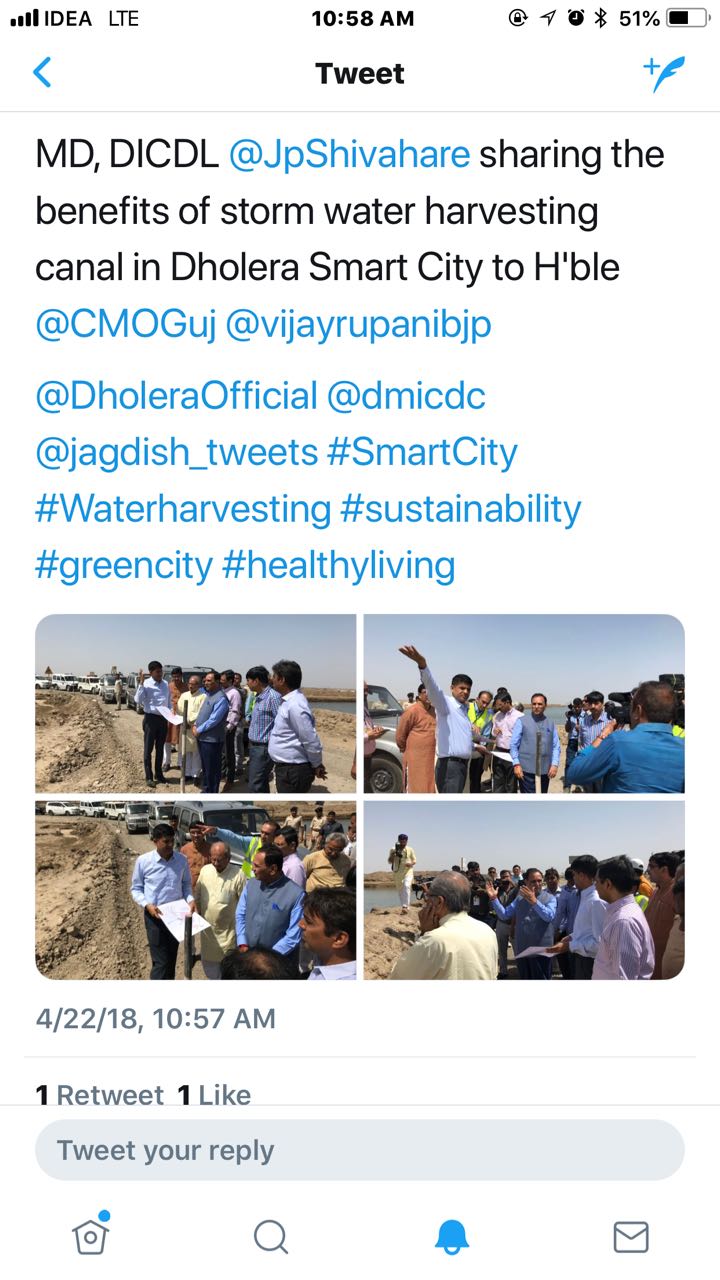This screenshot has height=1280, width=720.
Task: Open the @CMOGuj profile link
Action: [126, 326]
